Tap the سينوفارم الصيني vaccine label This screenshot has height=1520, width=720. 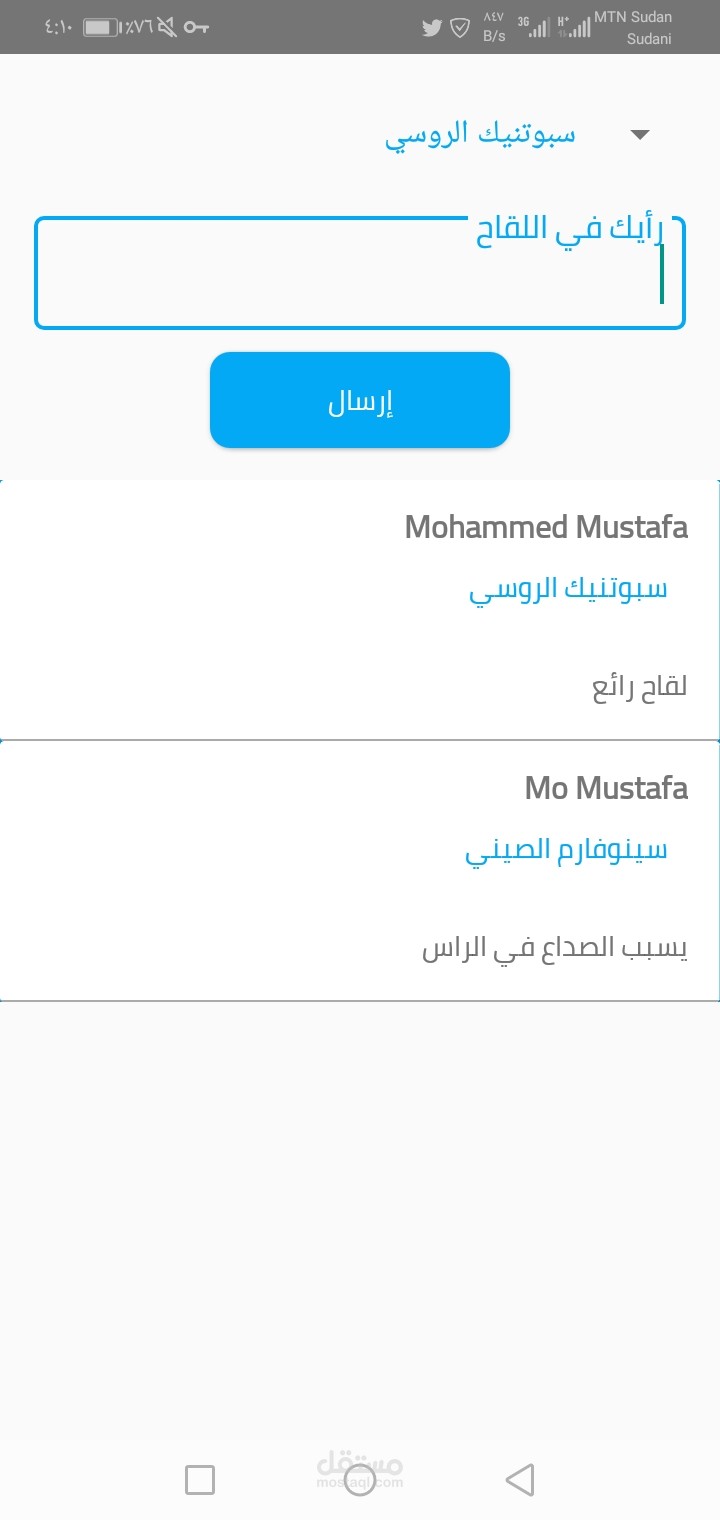[x=566, y=850]
